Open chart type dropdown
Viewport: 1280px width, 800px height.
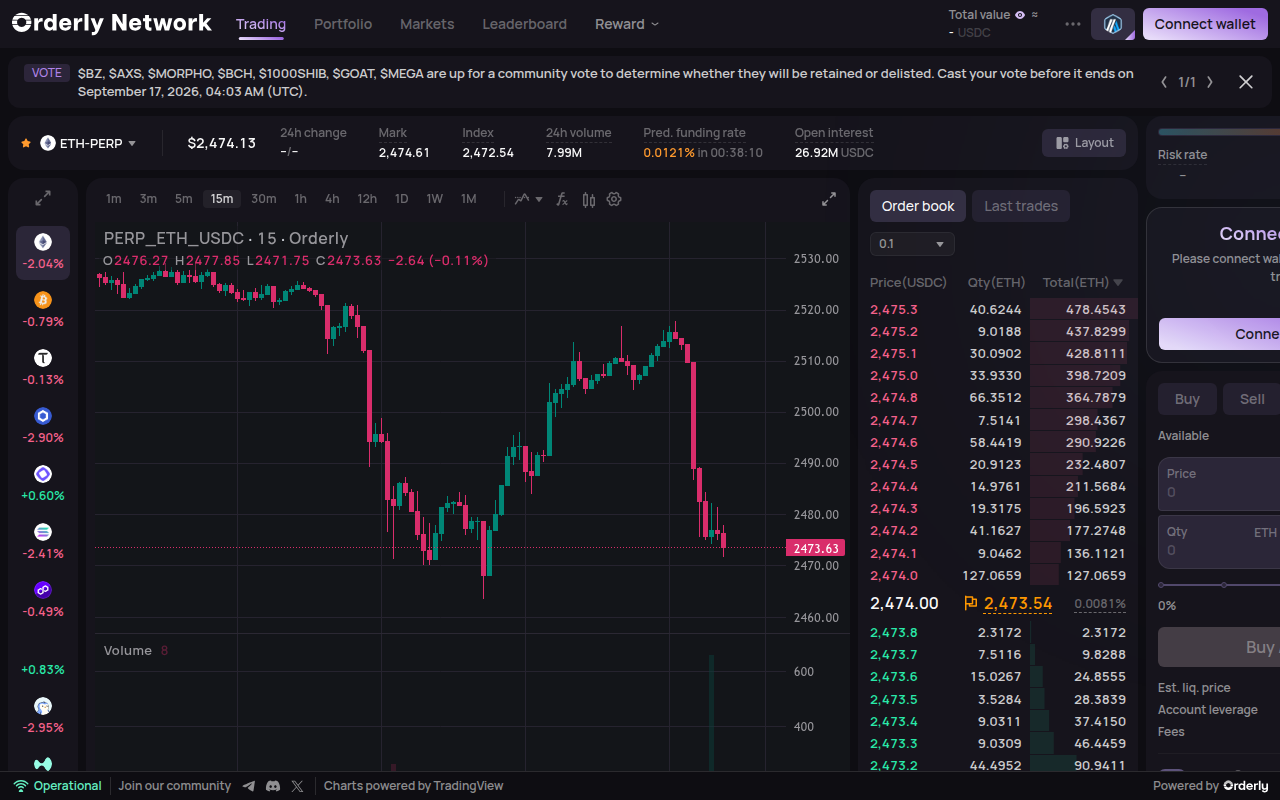pyautogui.click(x=529, y=199)
